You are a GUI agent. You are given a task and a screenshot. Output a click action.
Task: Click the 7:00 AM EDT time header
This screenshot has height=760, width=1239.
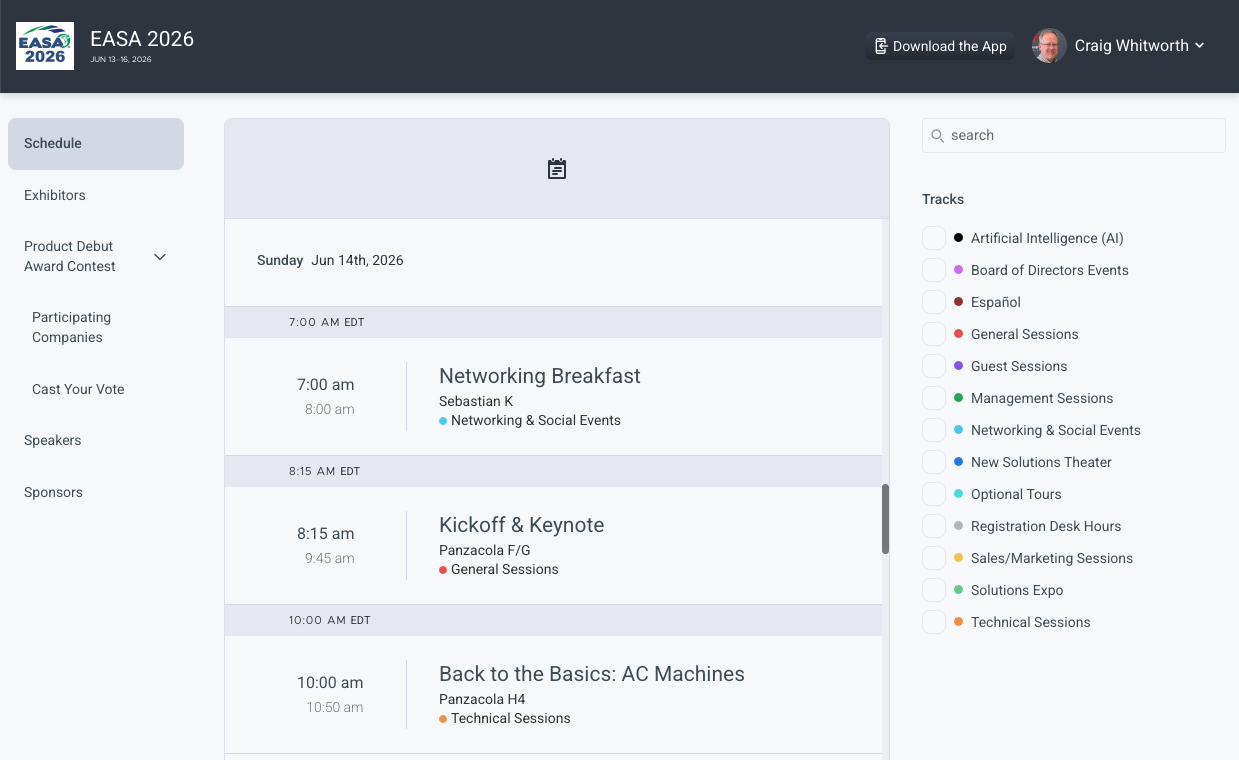(326, 322)
